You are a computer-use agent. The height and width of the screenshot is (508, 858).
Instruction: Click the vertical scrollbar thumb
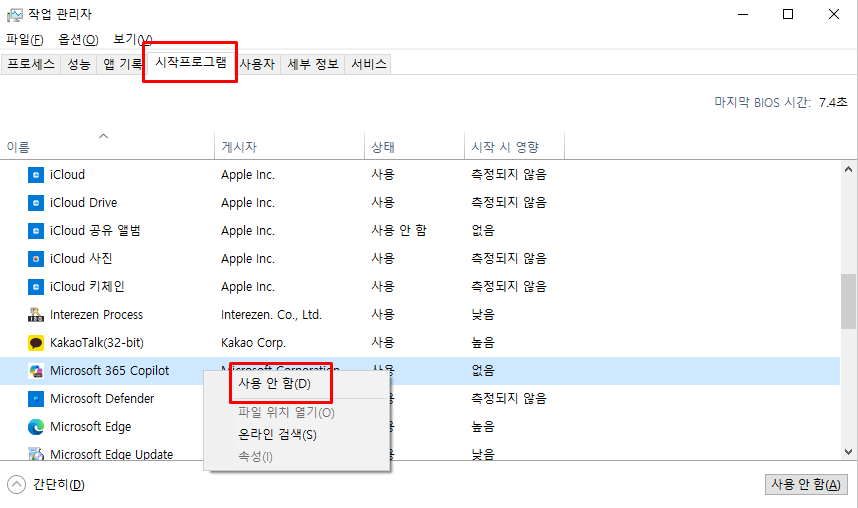coord(849,301)
